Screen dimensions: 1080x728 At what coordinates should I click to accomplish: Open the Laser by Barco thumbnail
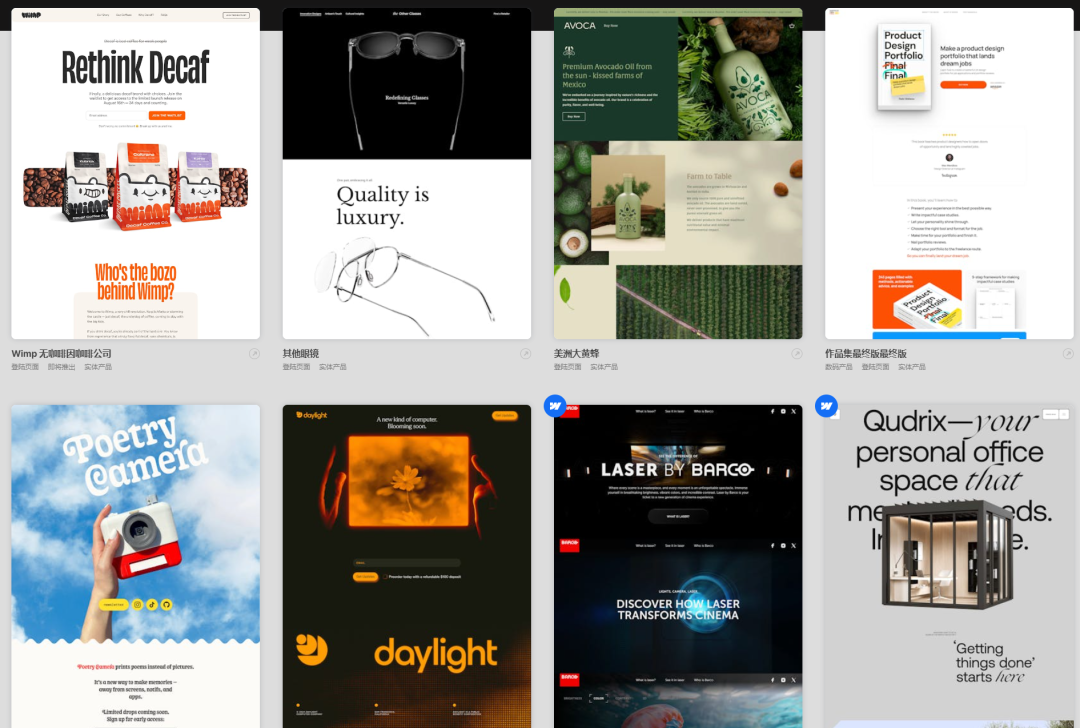point(678,566)
